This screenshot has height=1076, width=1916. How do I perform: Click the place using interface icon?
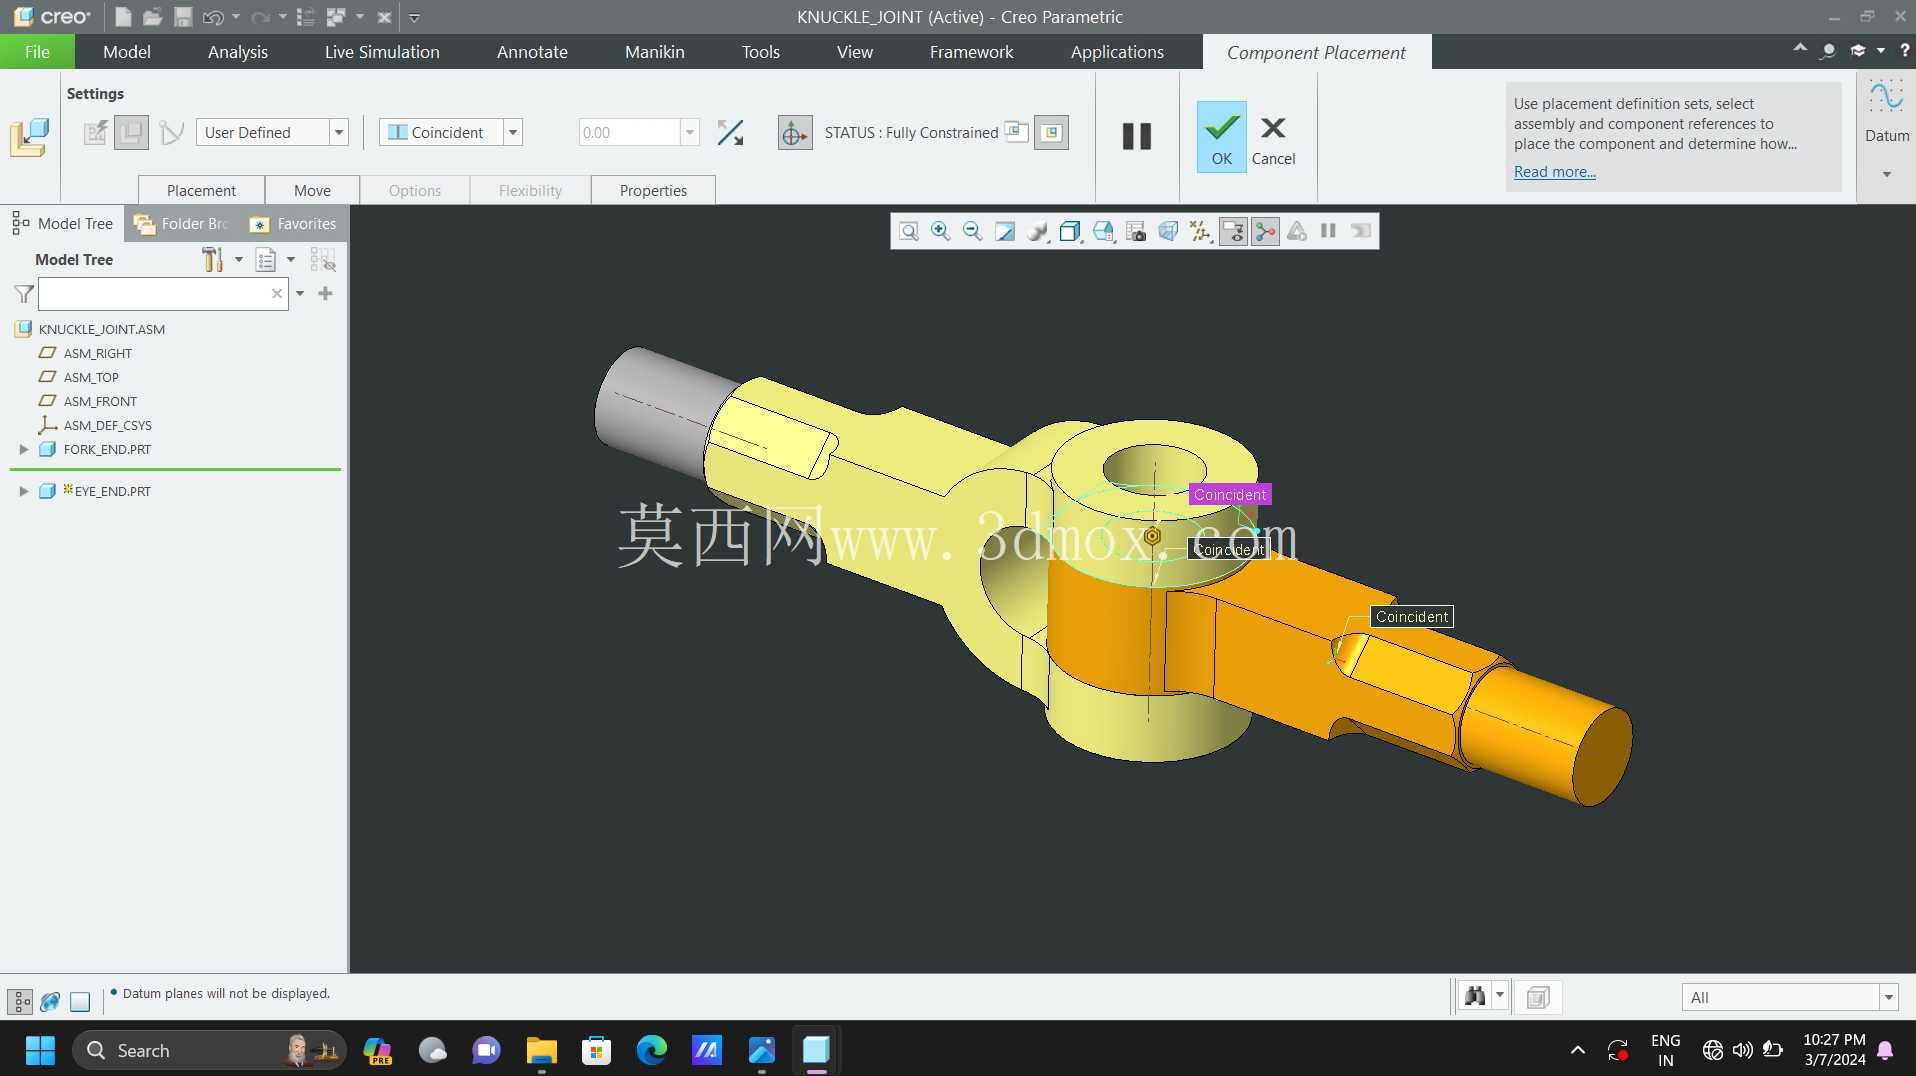coord(96,132)
